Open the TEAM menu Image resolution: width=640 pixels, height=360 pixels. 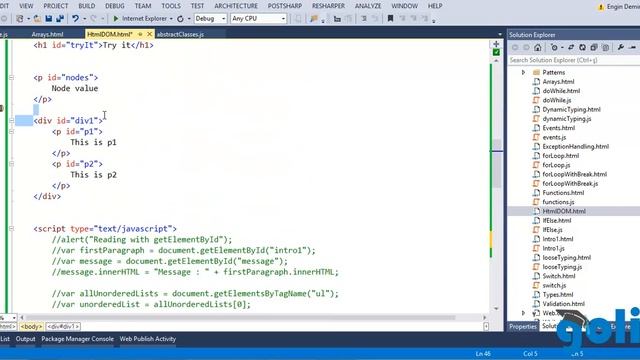coord(142,6)
